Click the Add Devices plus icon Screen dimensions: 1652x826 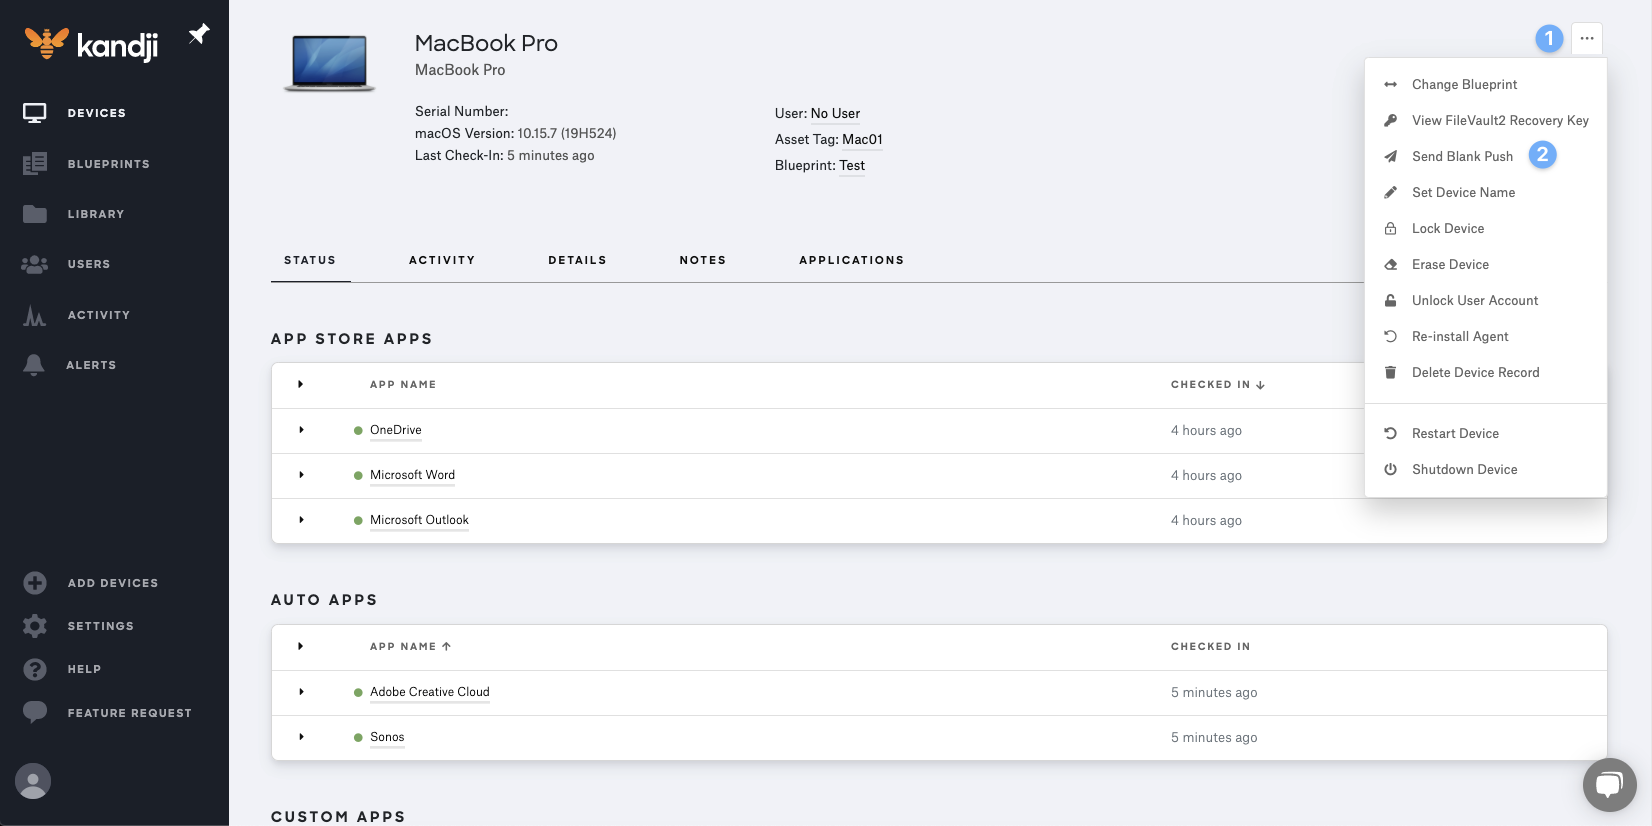pyautogui.click(x=35, y=583)
